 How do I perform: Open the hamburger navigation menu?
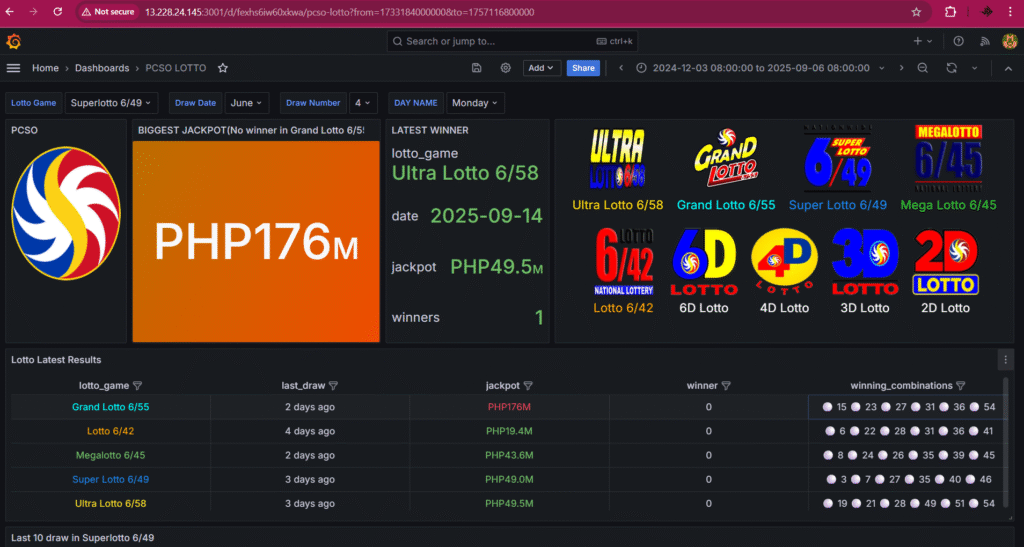pos(14,68)
